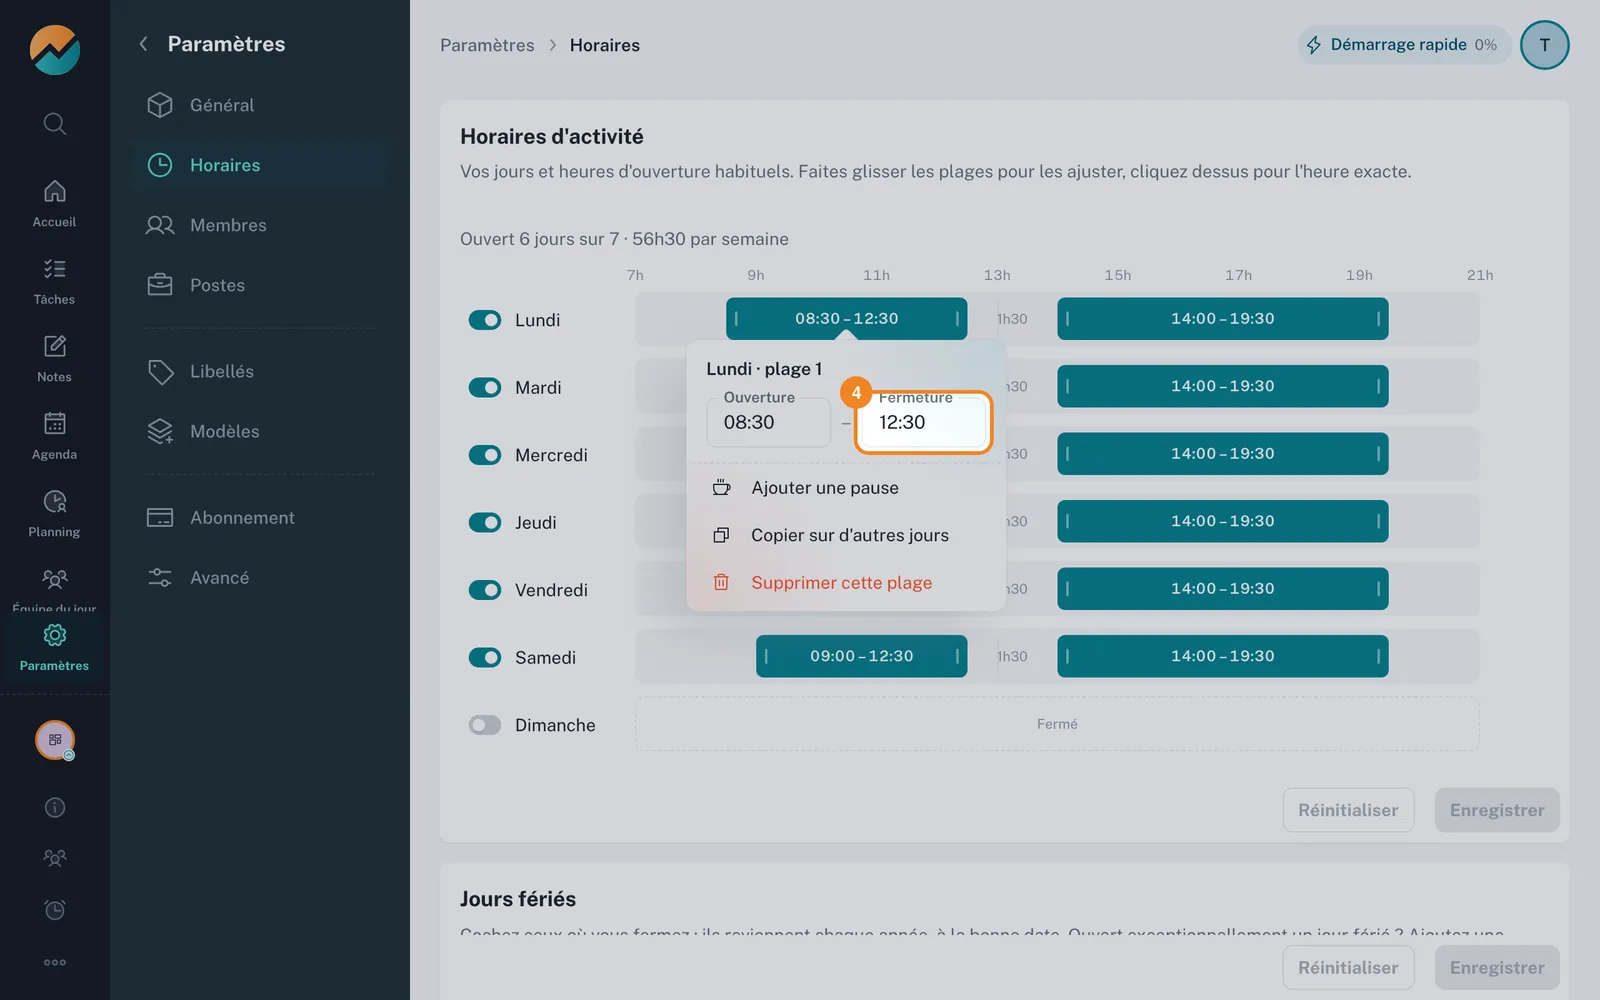
Task: Disable the Lundi toggle
Action: pyautogui.click(x=485, y=320)
